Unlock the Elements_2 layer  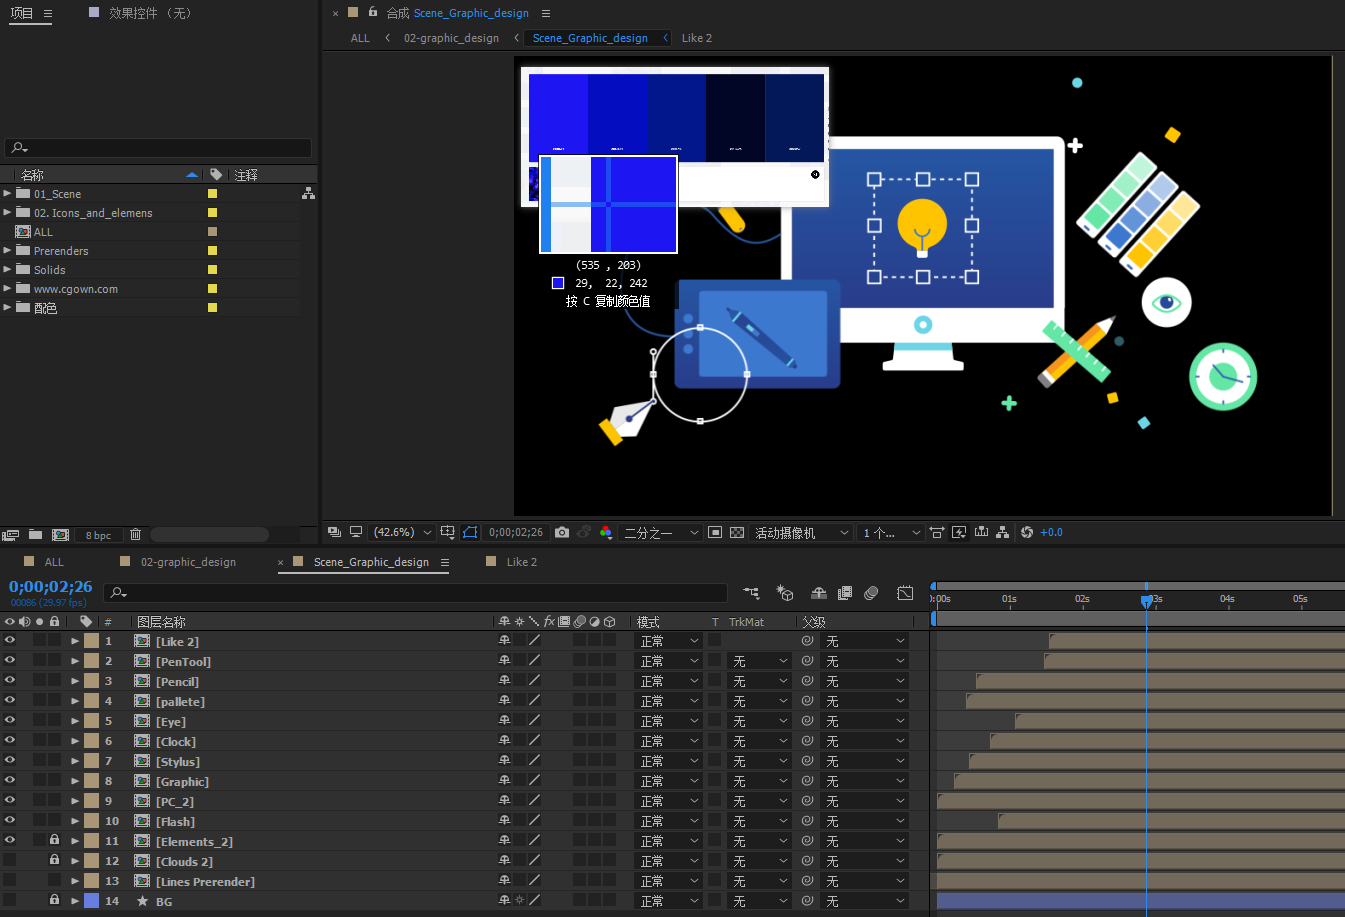coord(55,840)
